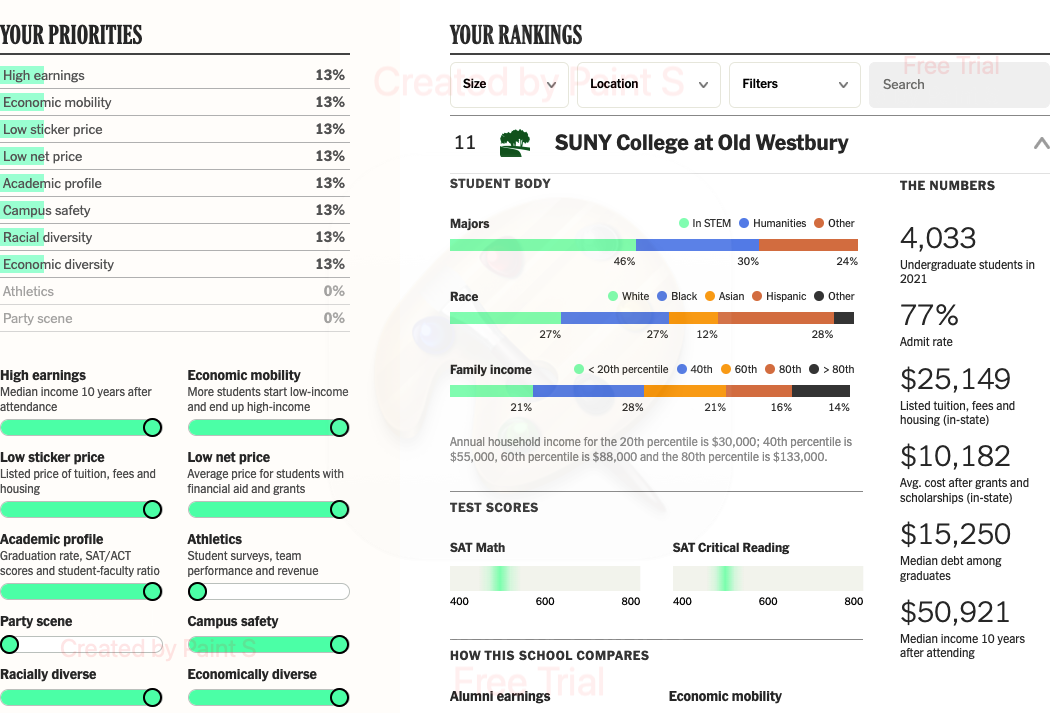Click the Athletics slider knob
The image size is (1060, 713).
pos(197,592)
